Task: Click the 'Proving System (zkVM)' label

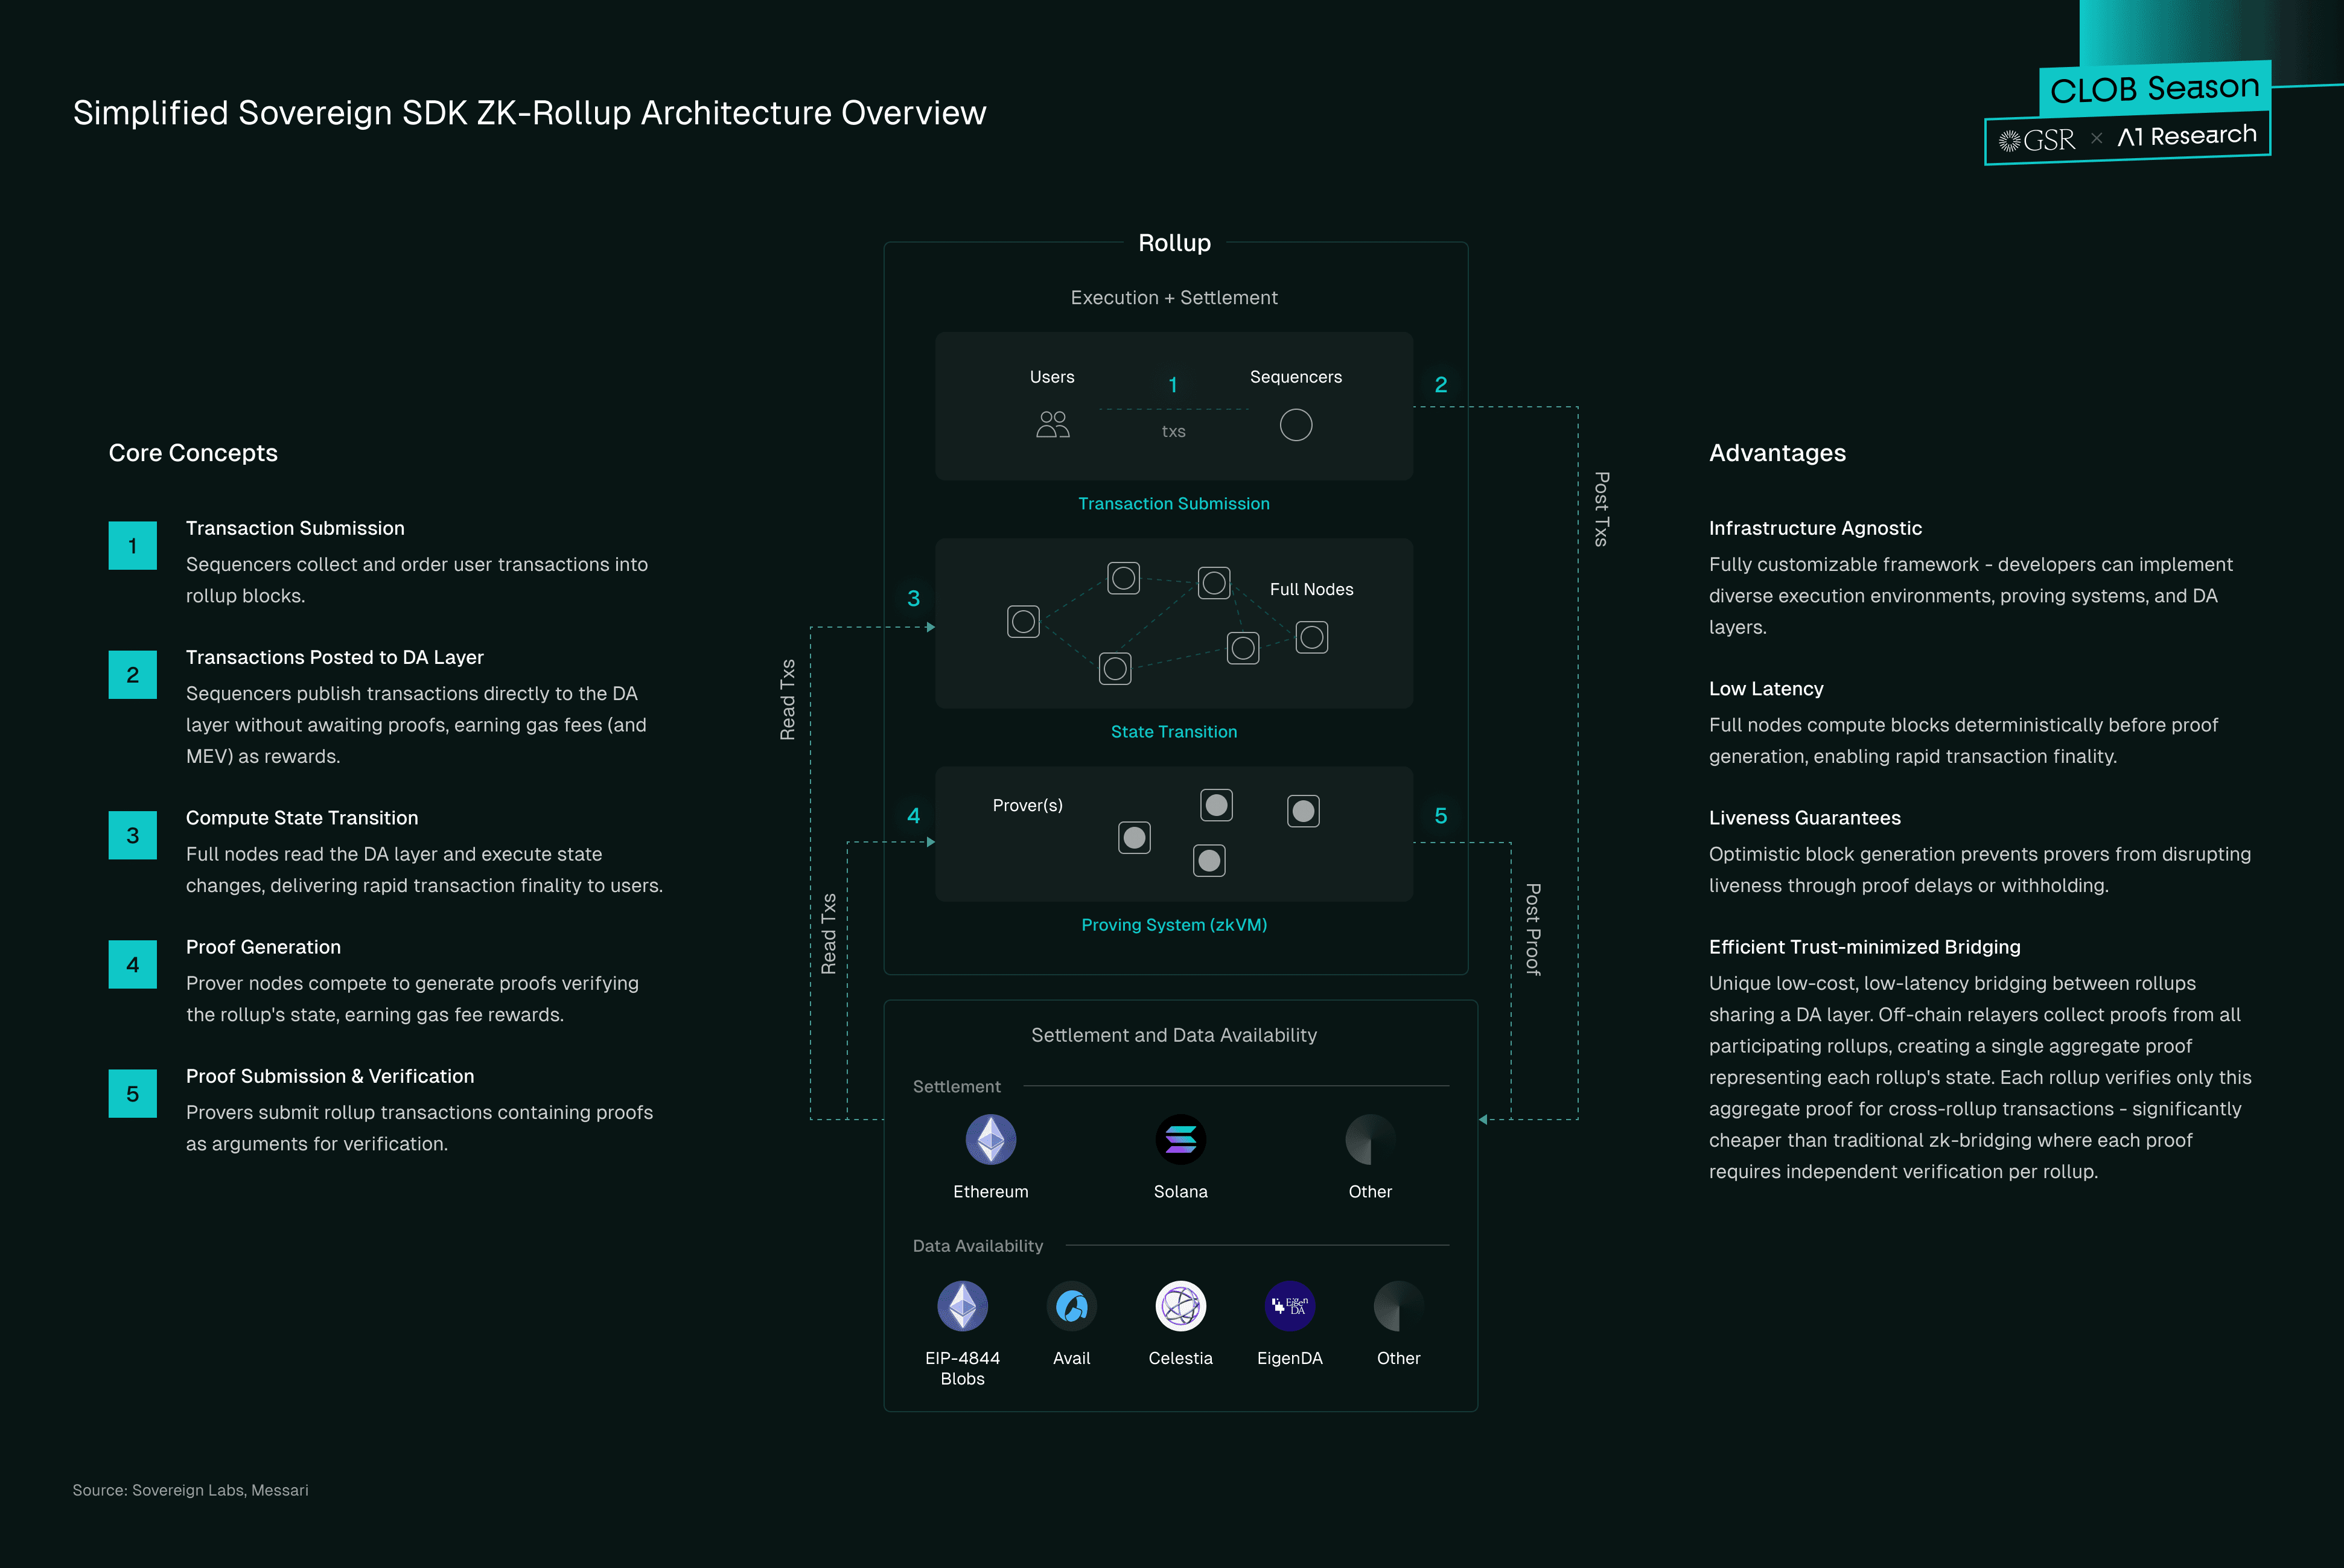Action: click(x=1174, y=925)
